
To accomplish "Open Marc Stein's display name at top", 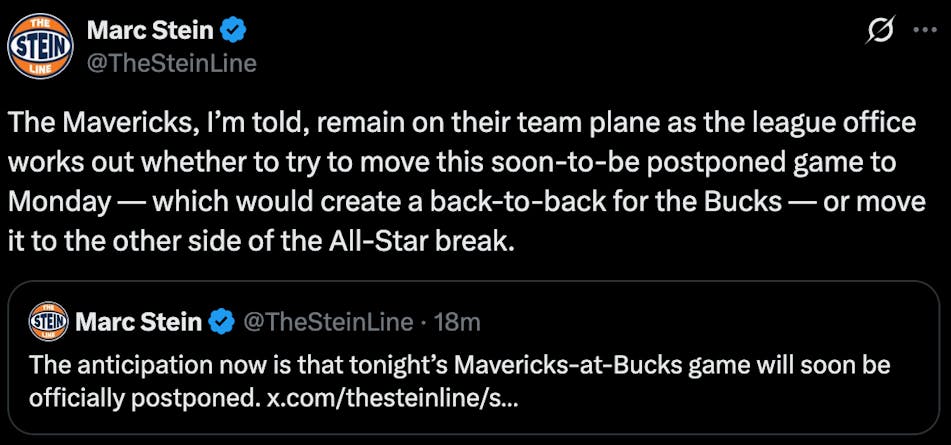I will 151,31.
